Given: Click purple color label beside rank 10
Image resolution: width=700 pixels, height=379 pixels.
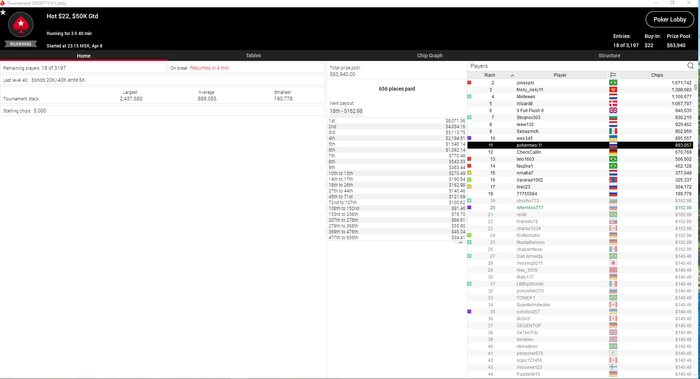Looking at the screenshot, I should tap(469, 138).
